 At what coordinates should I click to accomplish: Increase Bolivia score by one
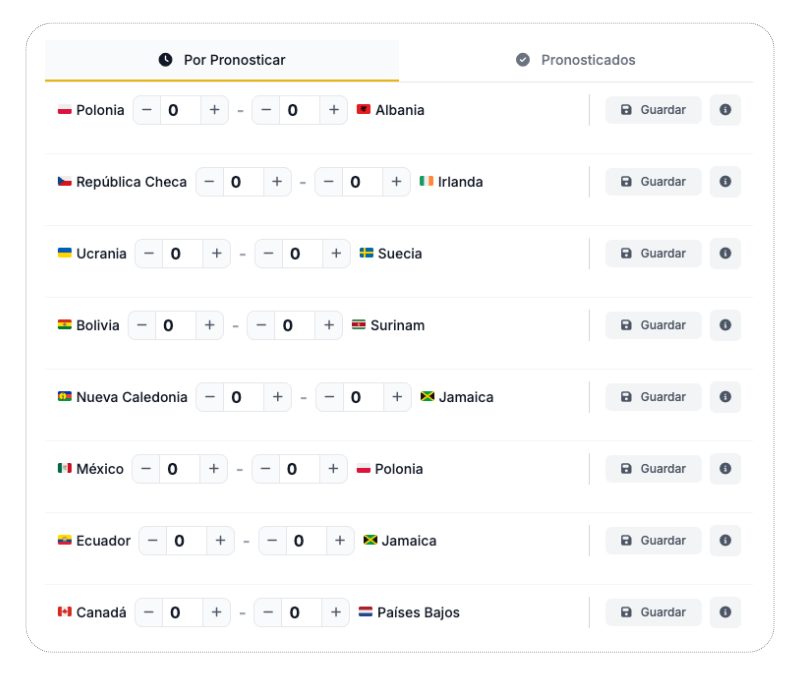coord(209,325)
